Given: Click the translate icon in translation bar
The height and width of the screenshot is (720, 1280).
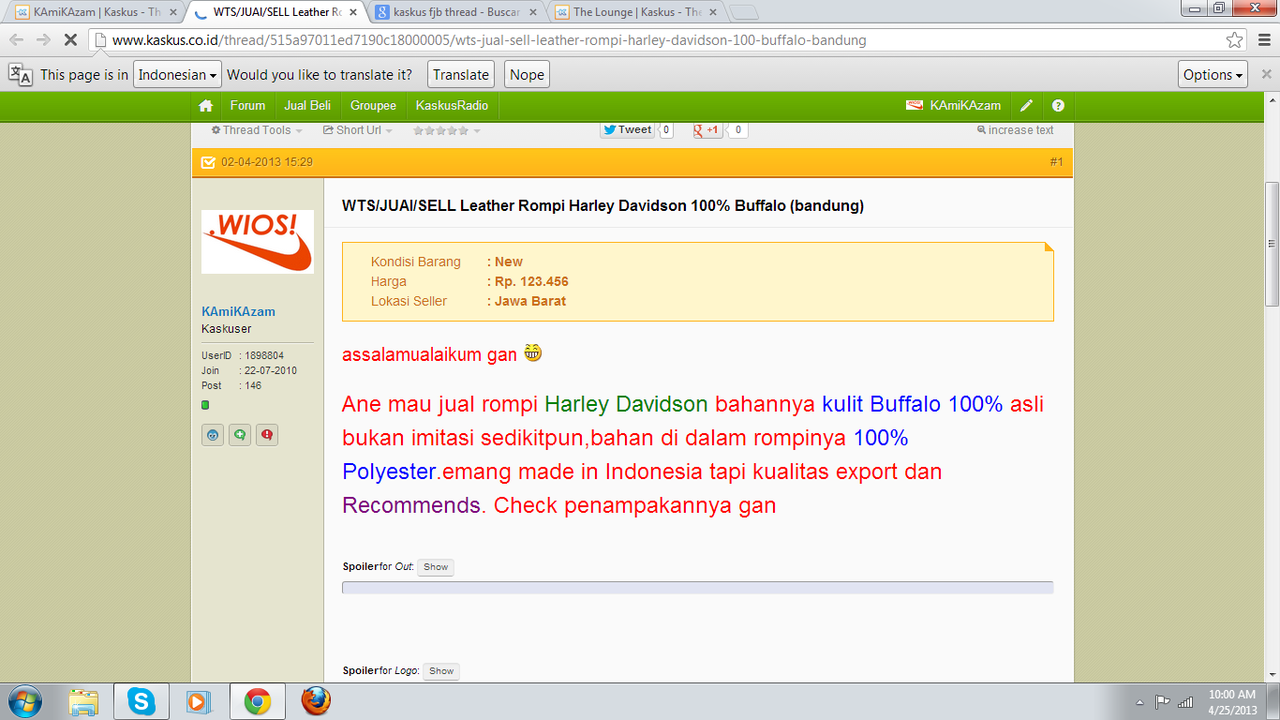Looking at the screenshot, I should 20,75.
